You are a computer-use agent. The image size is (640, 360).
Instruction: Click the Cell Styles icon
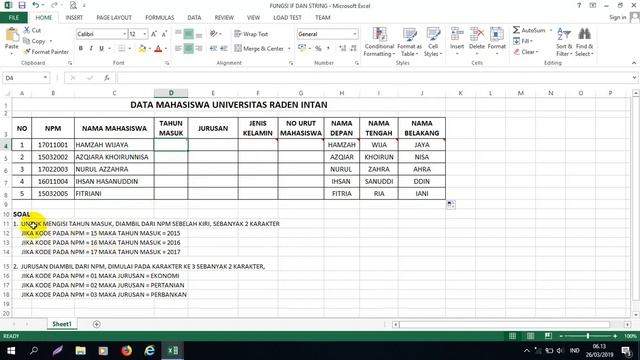(x=433, y=35)
